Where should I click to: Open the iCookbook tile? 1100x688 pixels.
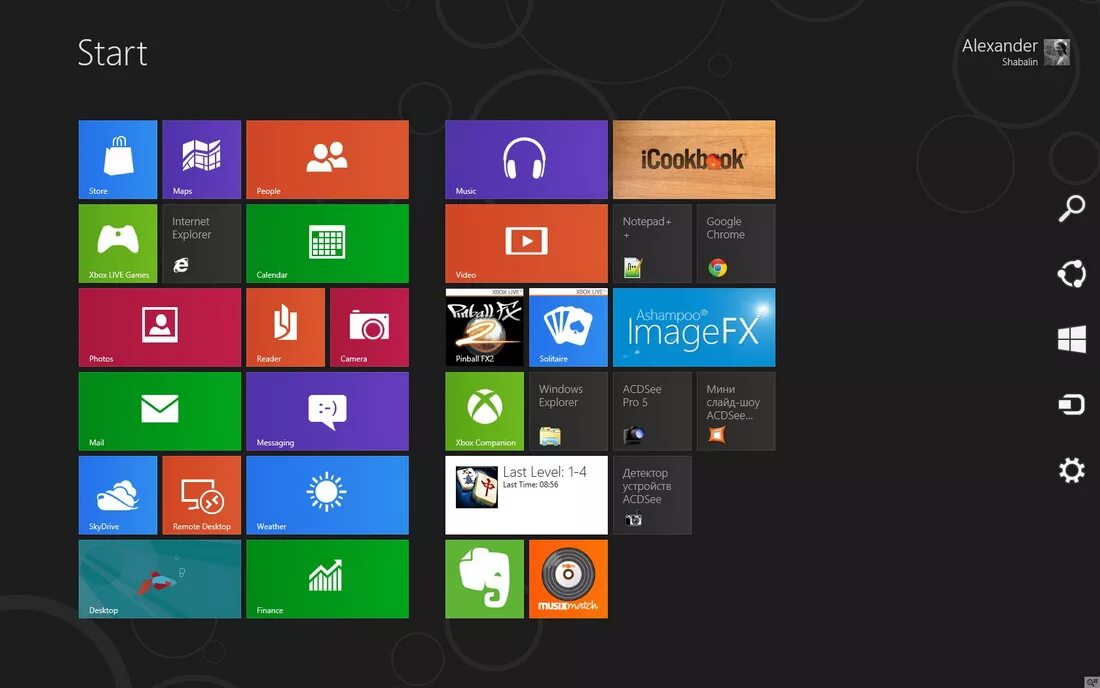pyautogui.click(x=694, y=159)
